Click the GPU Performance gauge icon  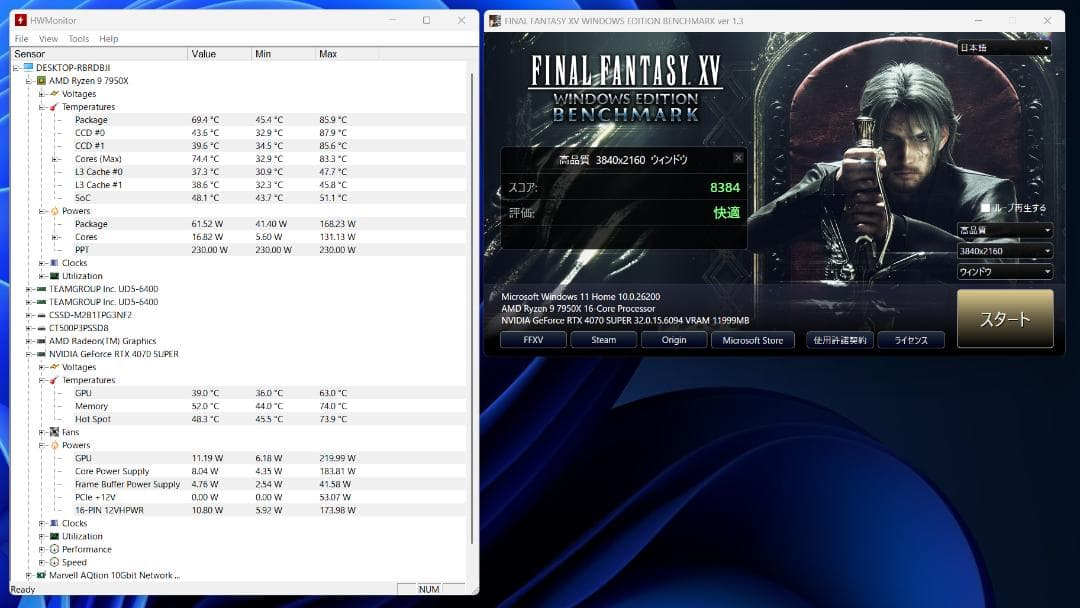click(x=54, y=549)
